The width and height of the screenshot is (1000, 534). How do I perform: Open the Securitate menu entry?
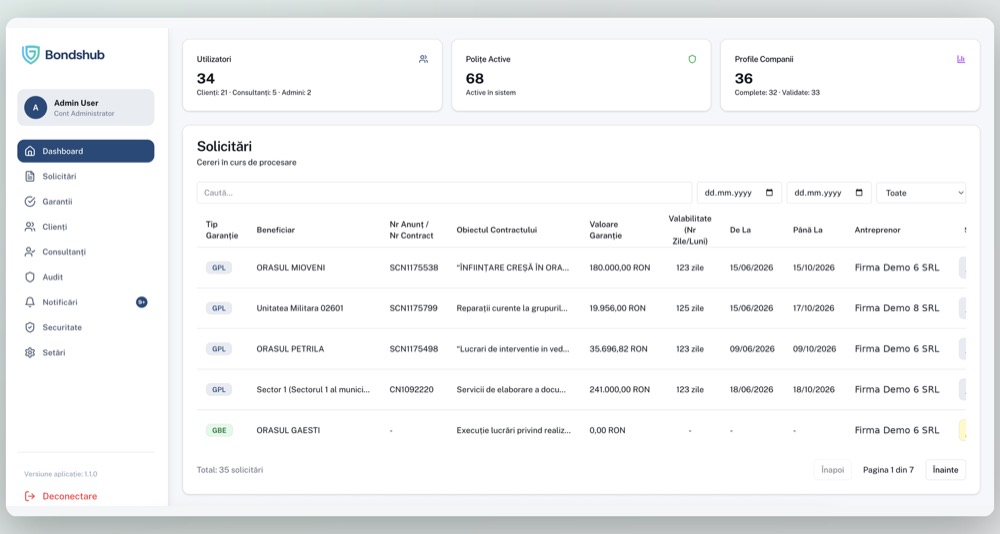tap(85, 327)
